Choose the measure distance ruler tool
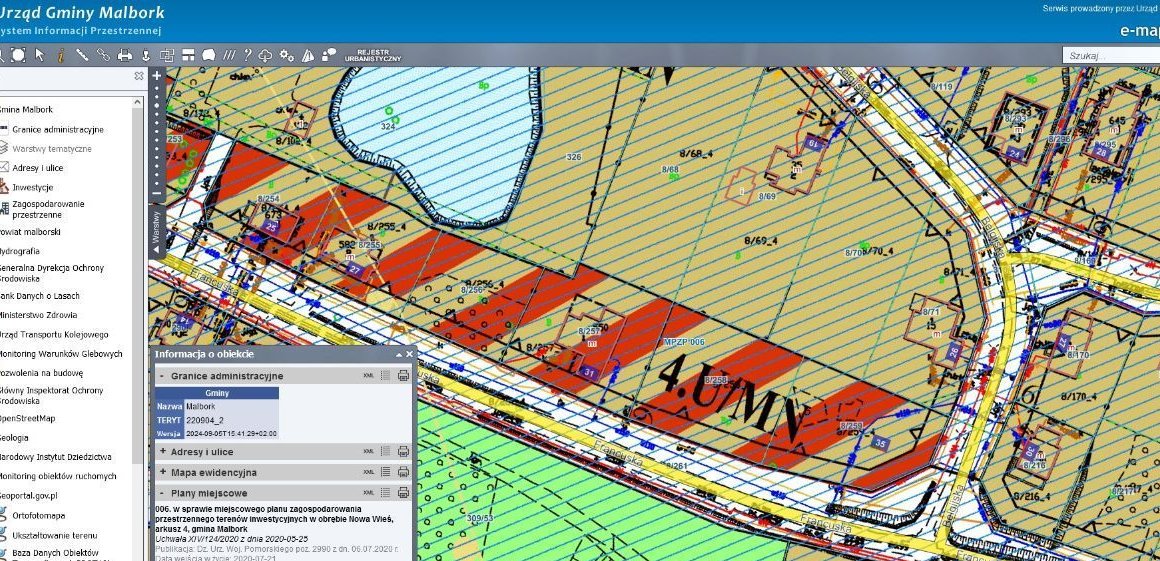The width and height of the screenshot is (1160, 561). pyautogui.click(x=82, y=54)
